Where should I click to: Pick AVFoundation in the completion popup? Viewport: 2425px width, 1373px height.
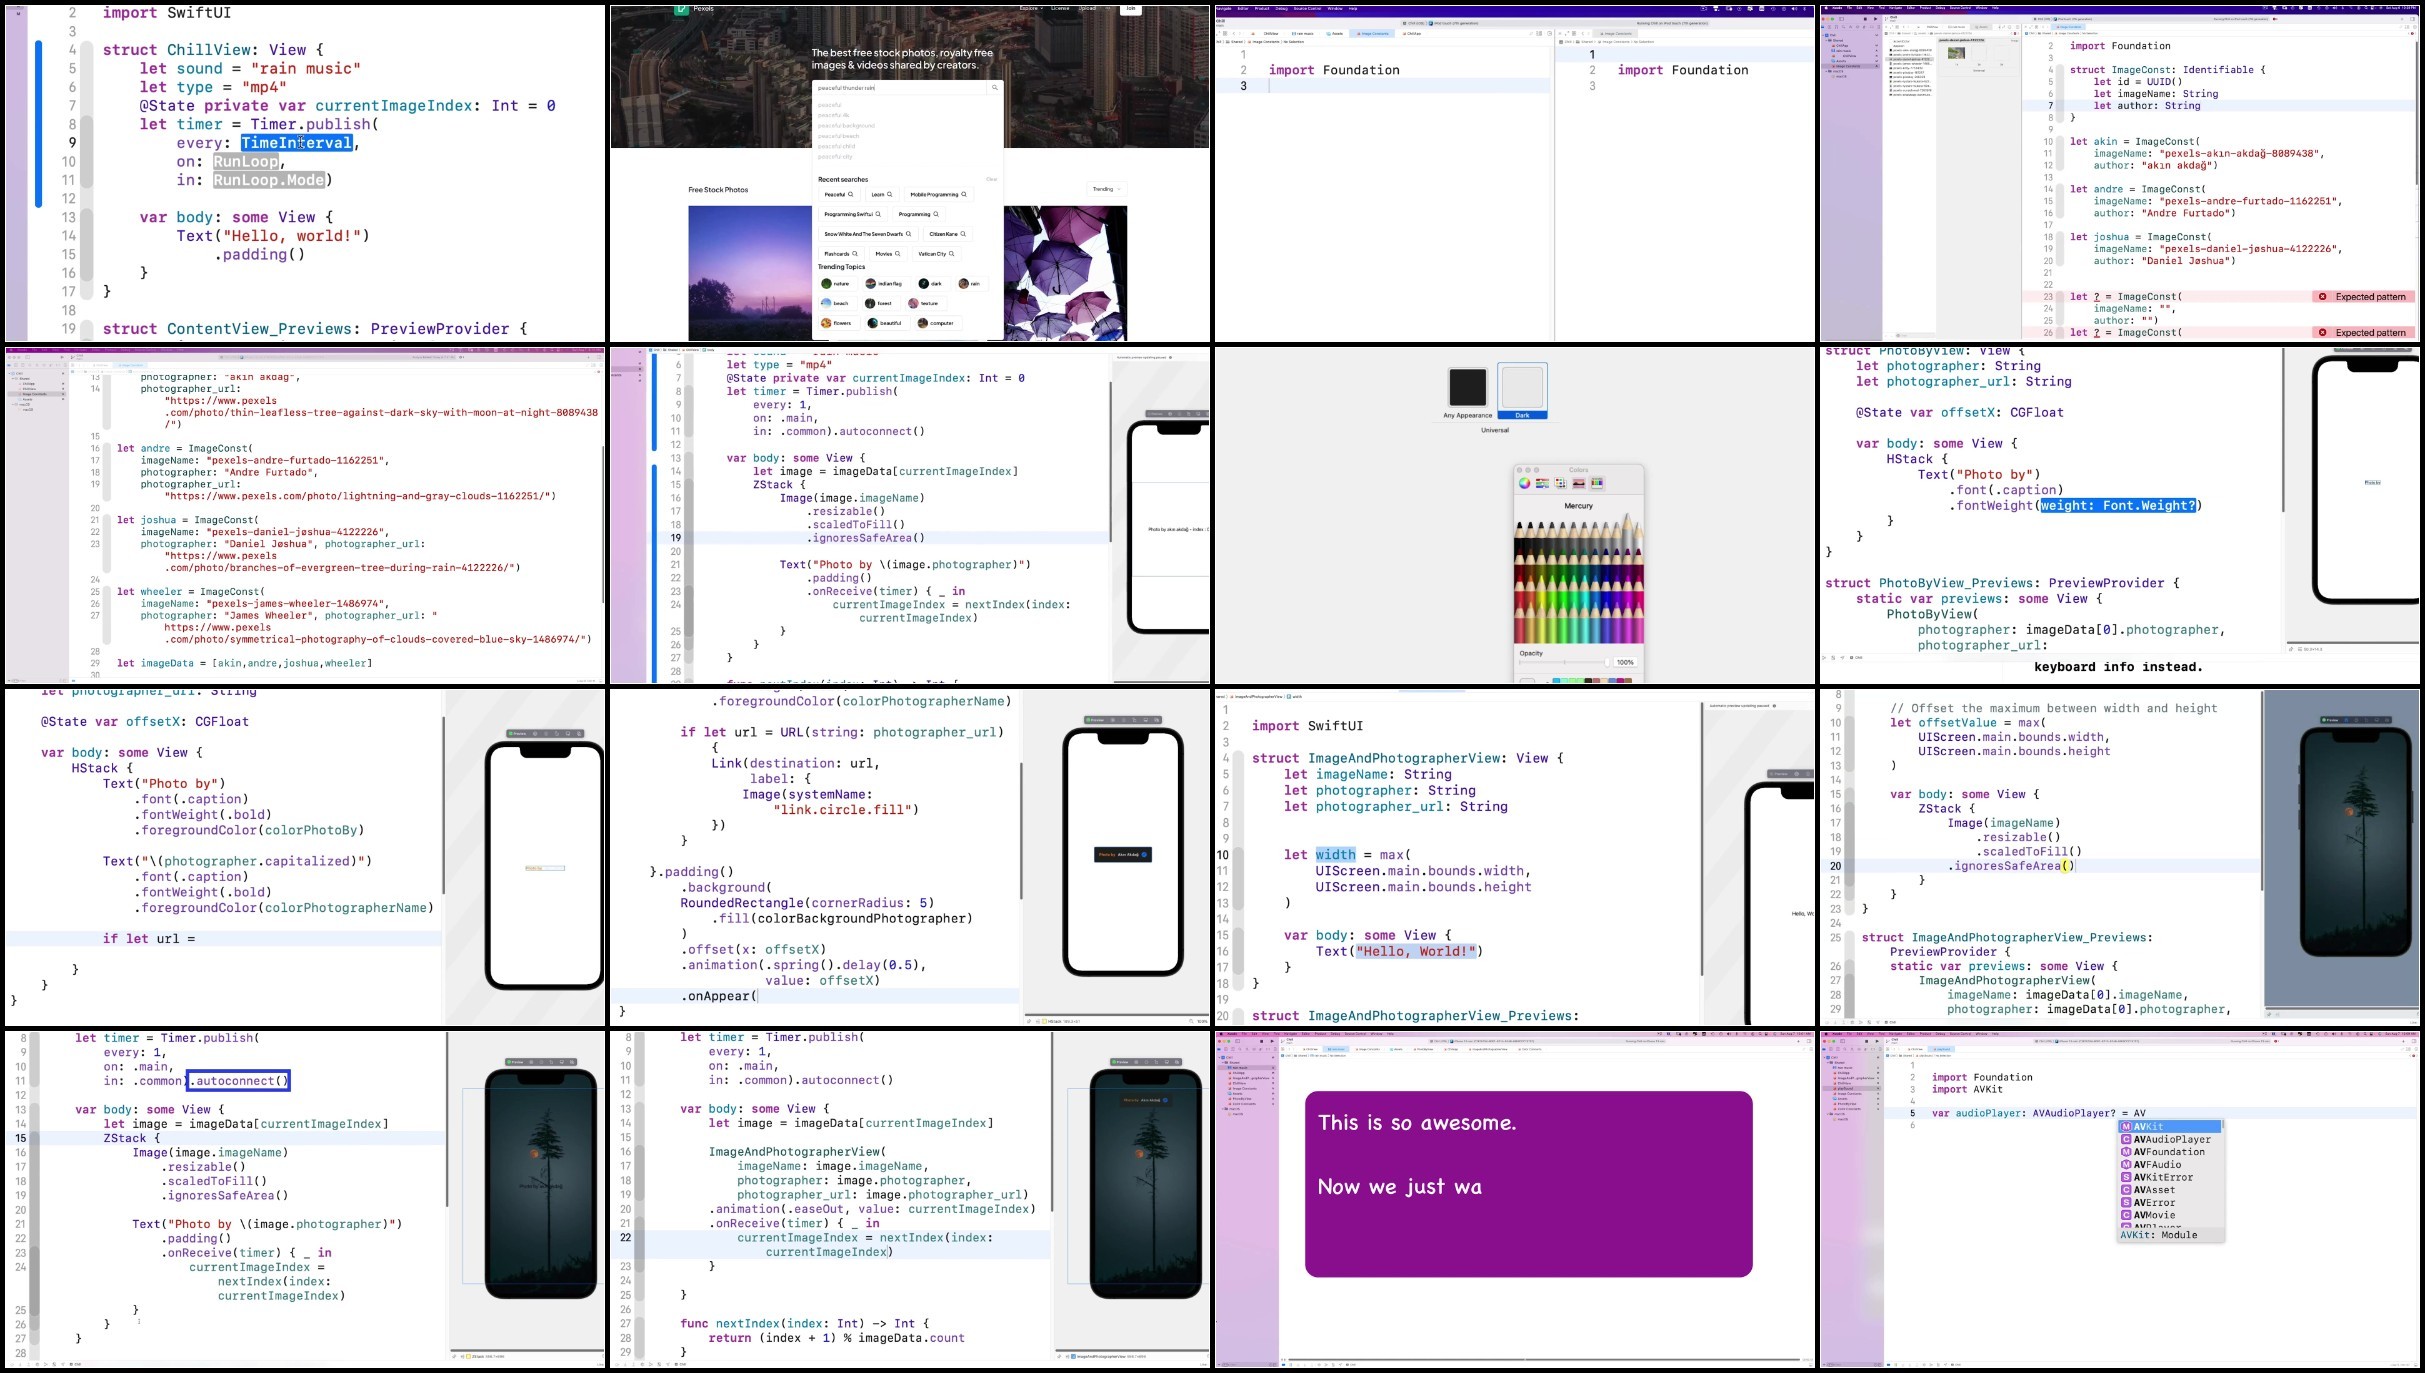2171,1152
